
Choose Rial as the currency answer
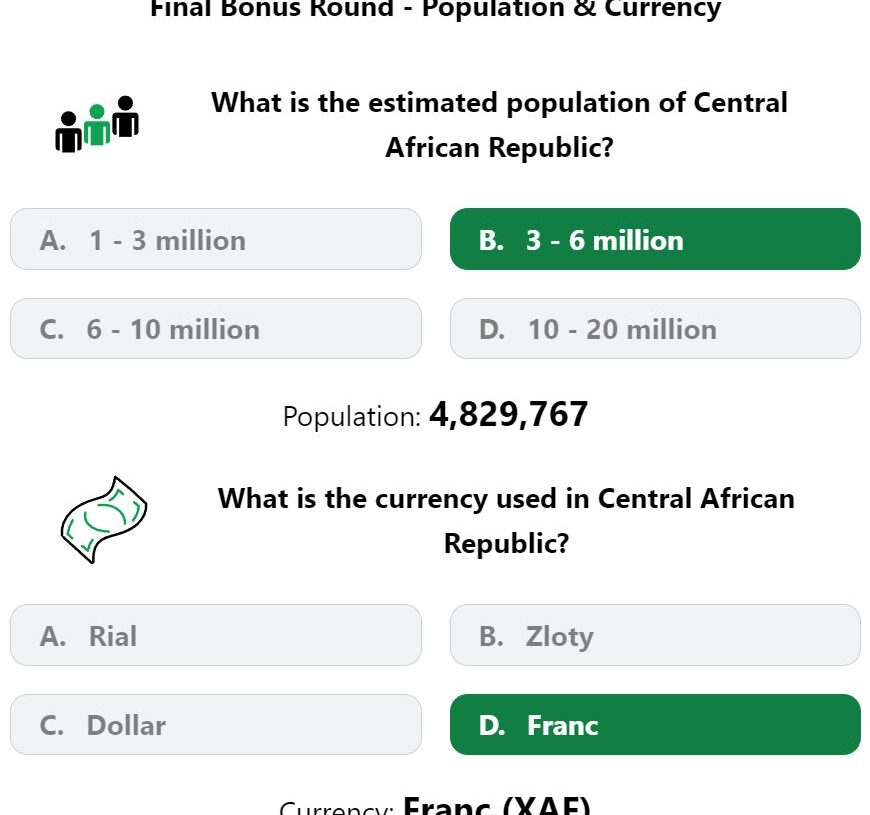point(216,636)
